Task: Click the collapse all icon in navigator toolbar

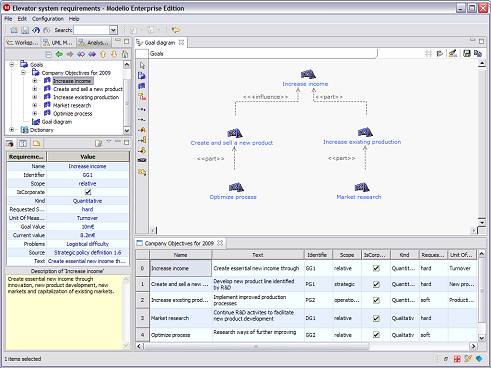Action: click(49, 55)
